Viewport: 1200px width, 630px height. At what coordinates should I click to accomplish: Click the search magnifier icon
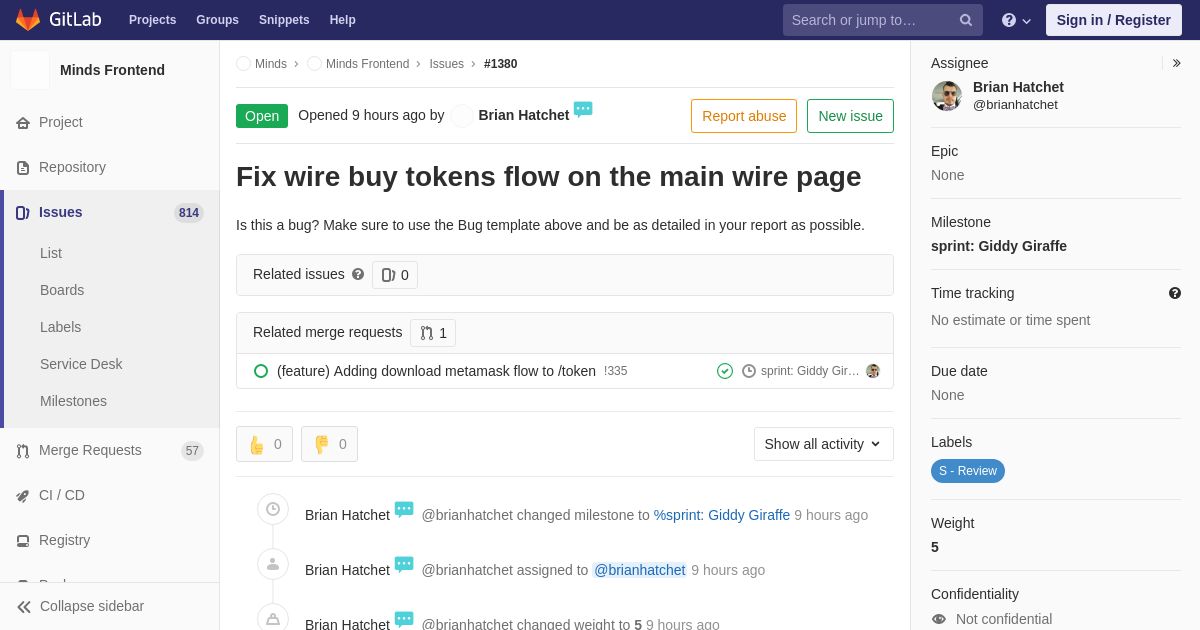(966, 20)
